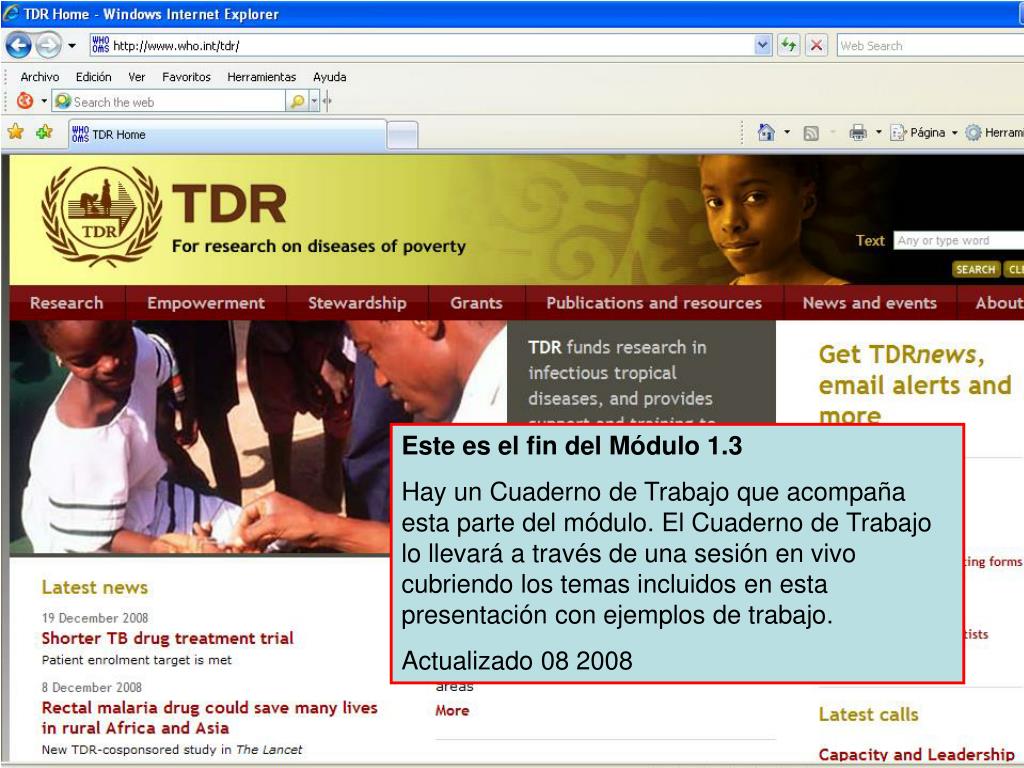1024x768 pixels.
Task: Click the magnifier search icon in toolbar
Action: point(297,102)
